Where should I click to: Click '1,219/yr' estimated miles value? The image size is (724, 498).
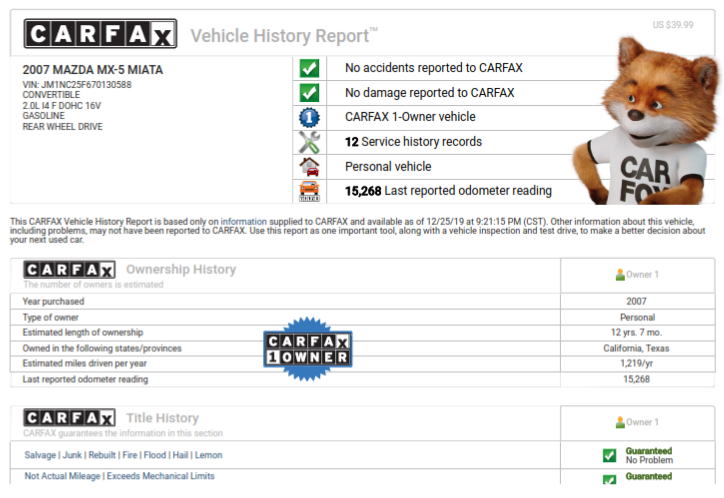(636, 363)
